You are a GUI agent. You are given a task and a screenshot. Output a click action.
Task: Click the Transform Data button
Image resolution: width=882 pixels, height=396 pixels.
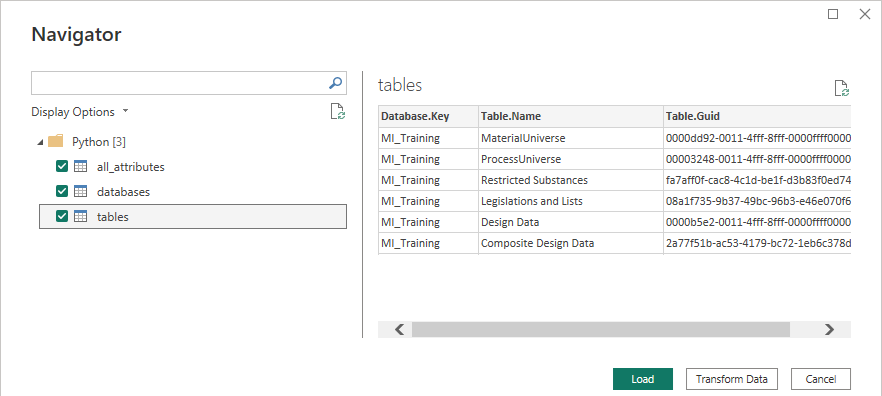click(731, 379)
